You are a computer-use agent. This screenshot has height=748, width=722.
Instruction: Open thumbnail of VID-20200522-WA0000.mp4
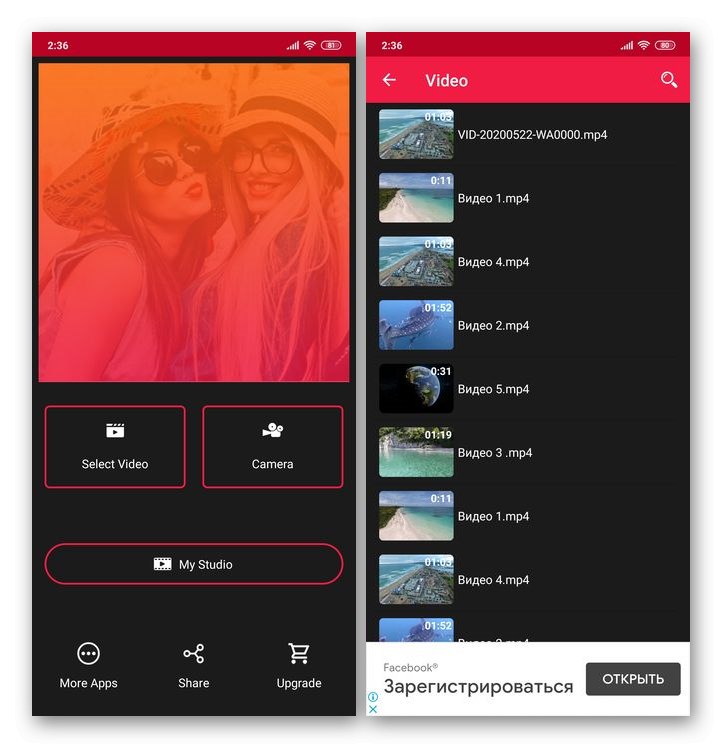pyautogui.click(x=416, y=134)
